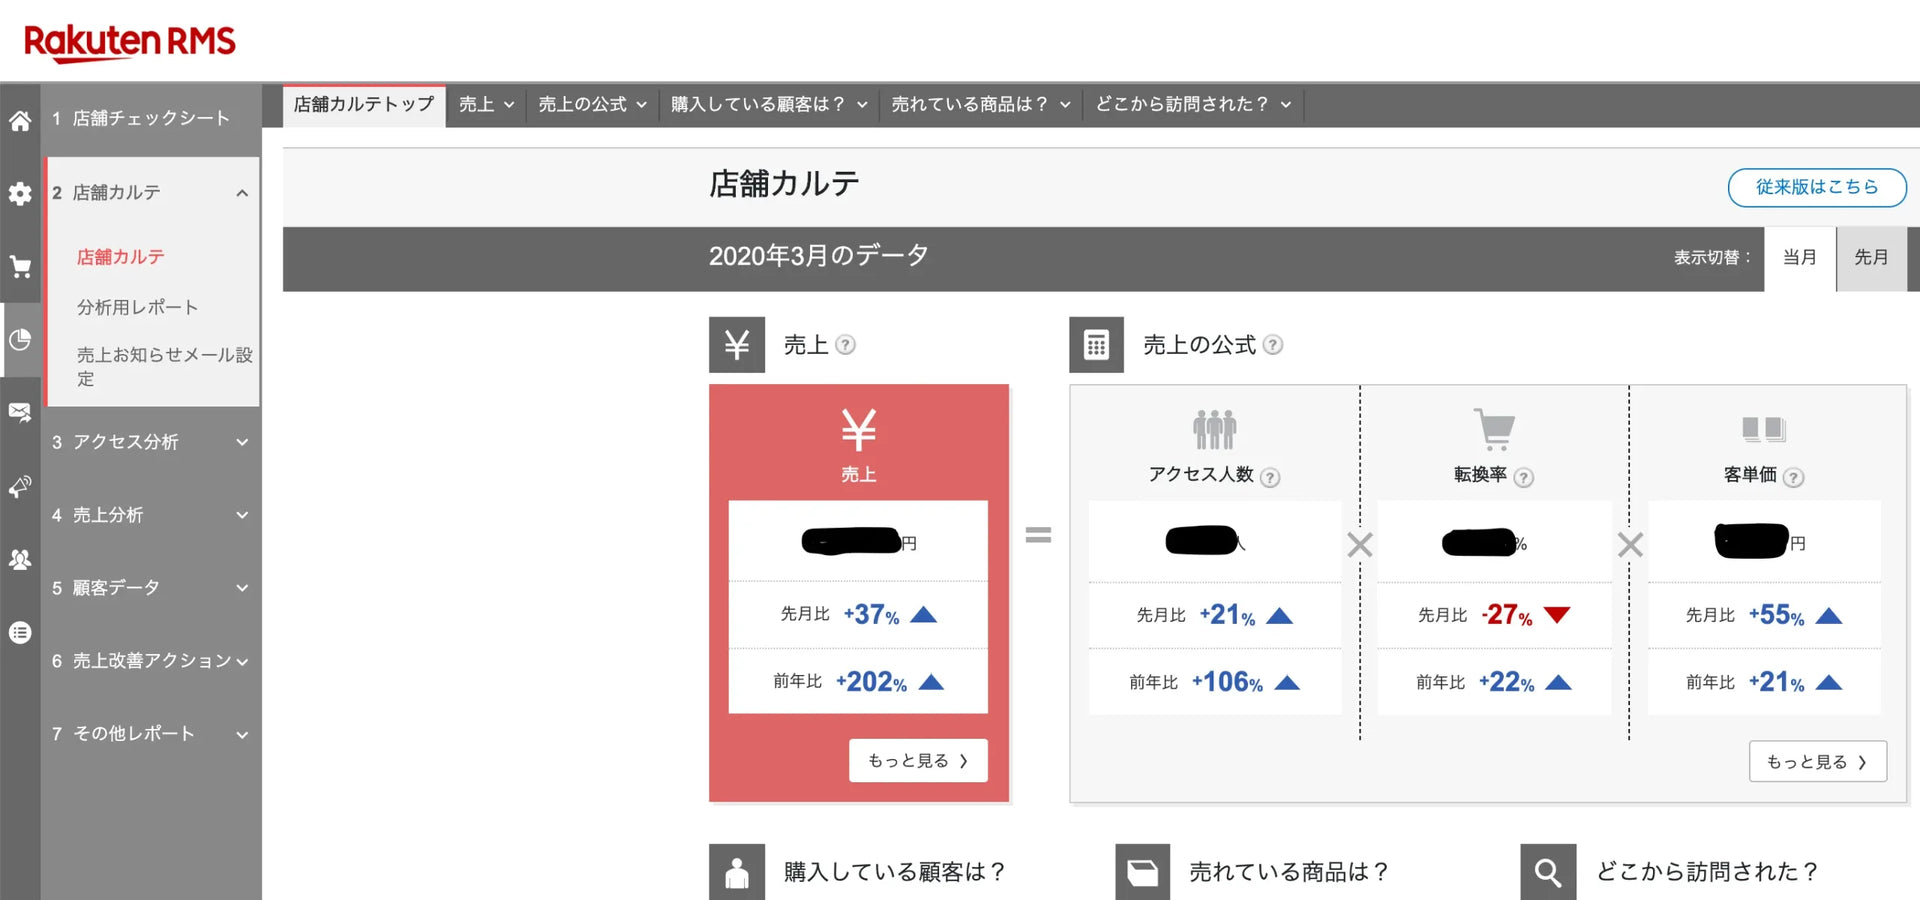Click the 従来版はこちら button
1920x900 pixels.
tap(1816, 187)
